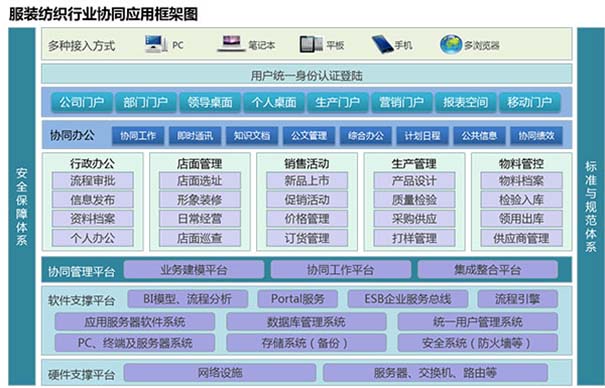Switch to the 移动门户 portal tab
Image resolution: width=605 pixels, height=388 pixels.
[x=530, y=102]
